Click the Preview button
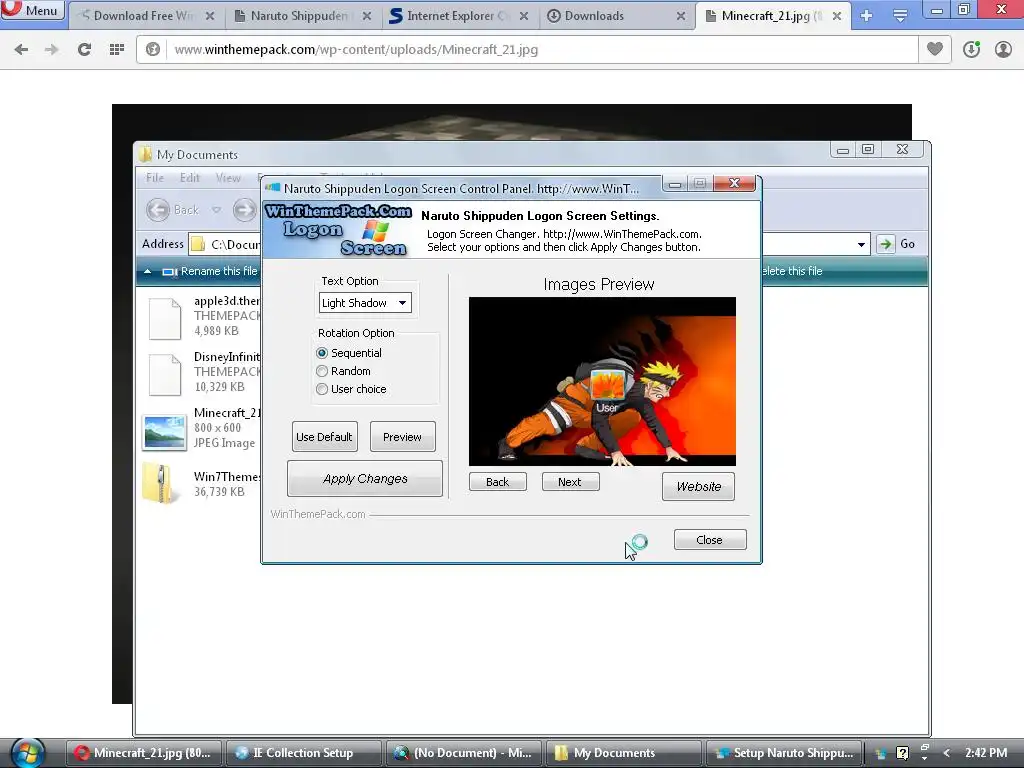This screenshot has width=1024, height=768. click(402, 437)
